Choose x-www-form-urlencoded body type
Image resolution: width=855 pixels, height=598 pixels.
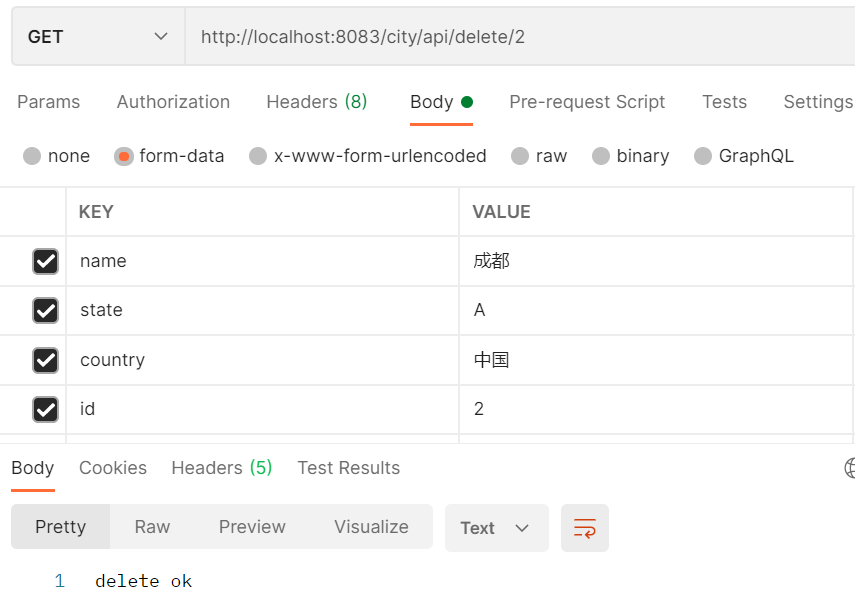(258, 156)
